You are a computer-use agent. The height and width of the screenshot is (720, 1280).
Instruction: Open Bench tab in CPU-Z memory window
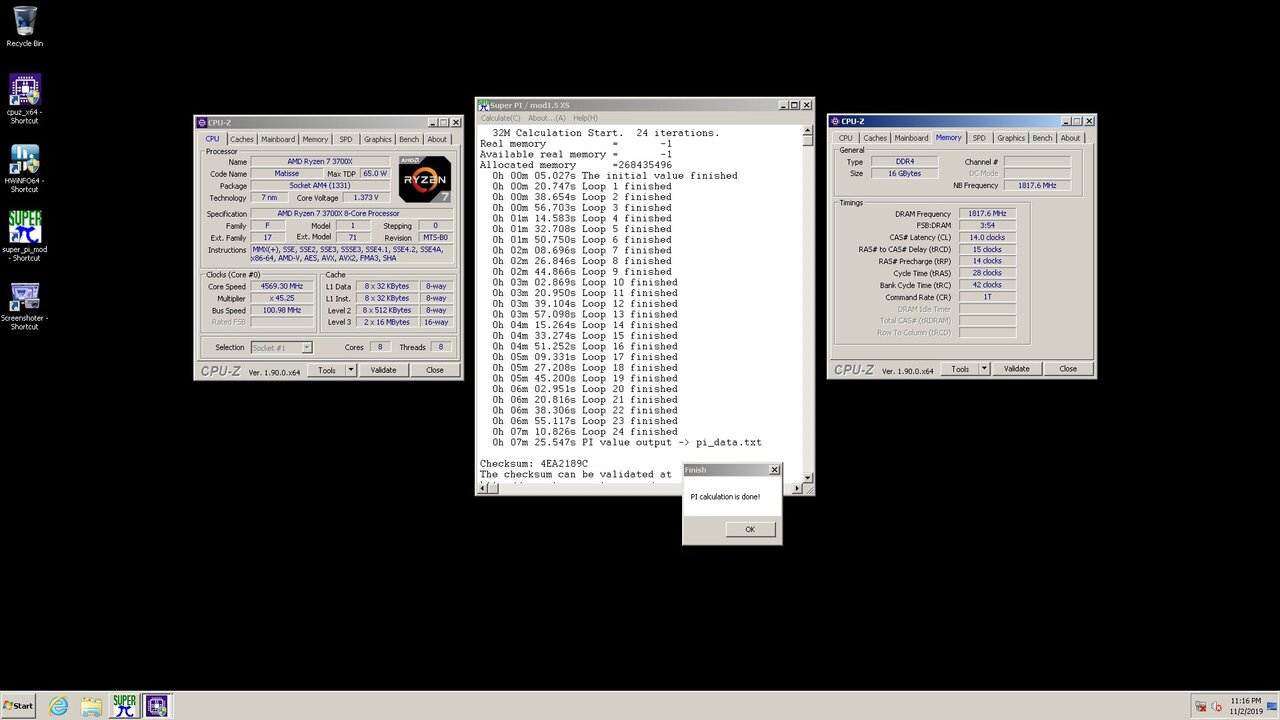[x=1042, y=138]
